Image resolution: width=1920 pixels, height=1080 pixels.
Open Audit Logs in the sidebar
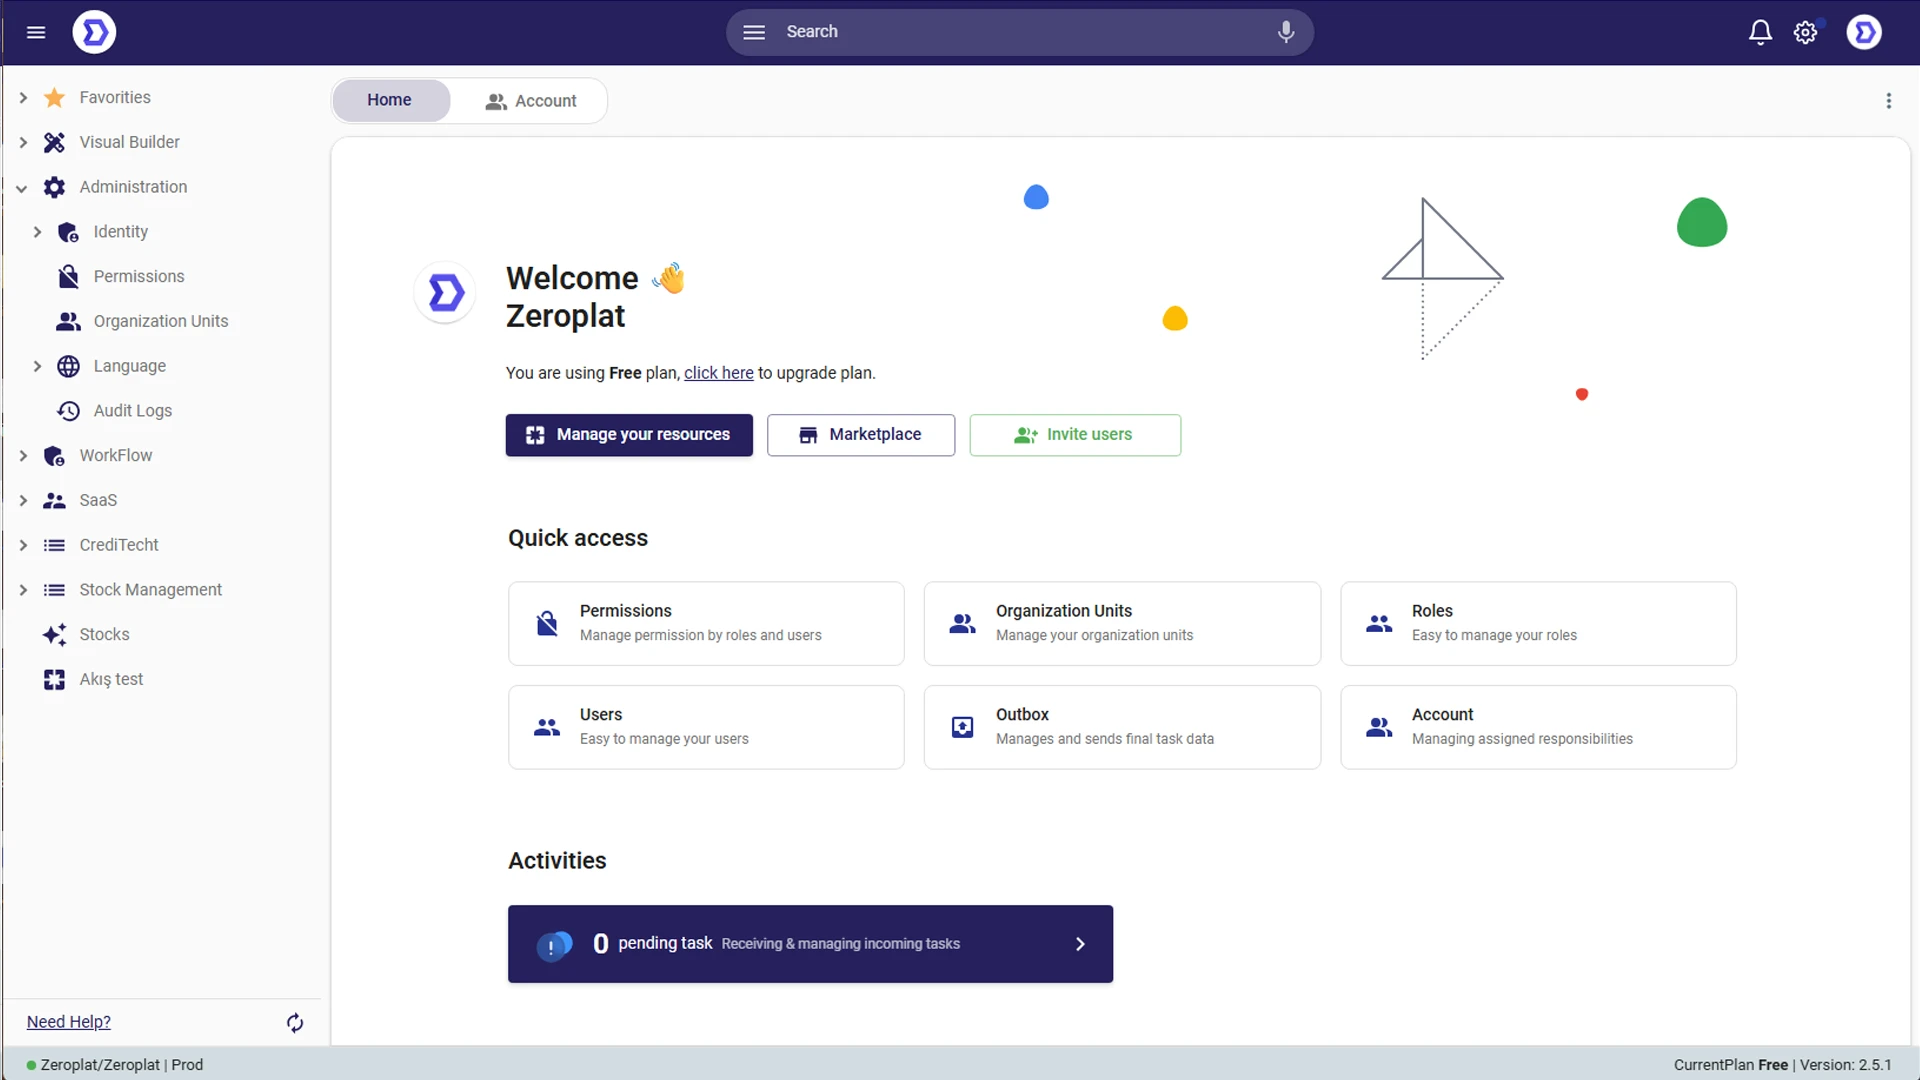click(133, 411)
